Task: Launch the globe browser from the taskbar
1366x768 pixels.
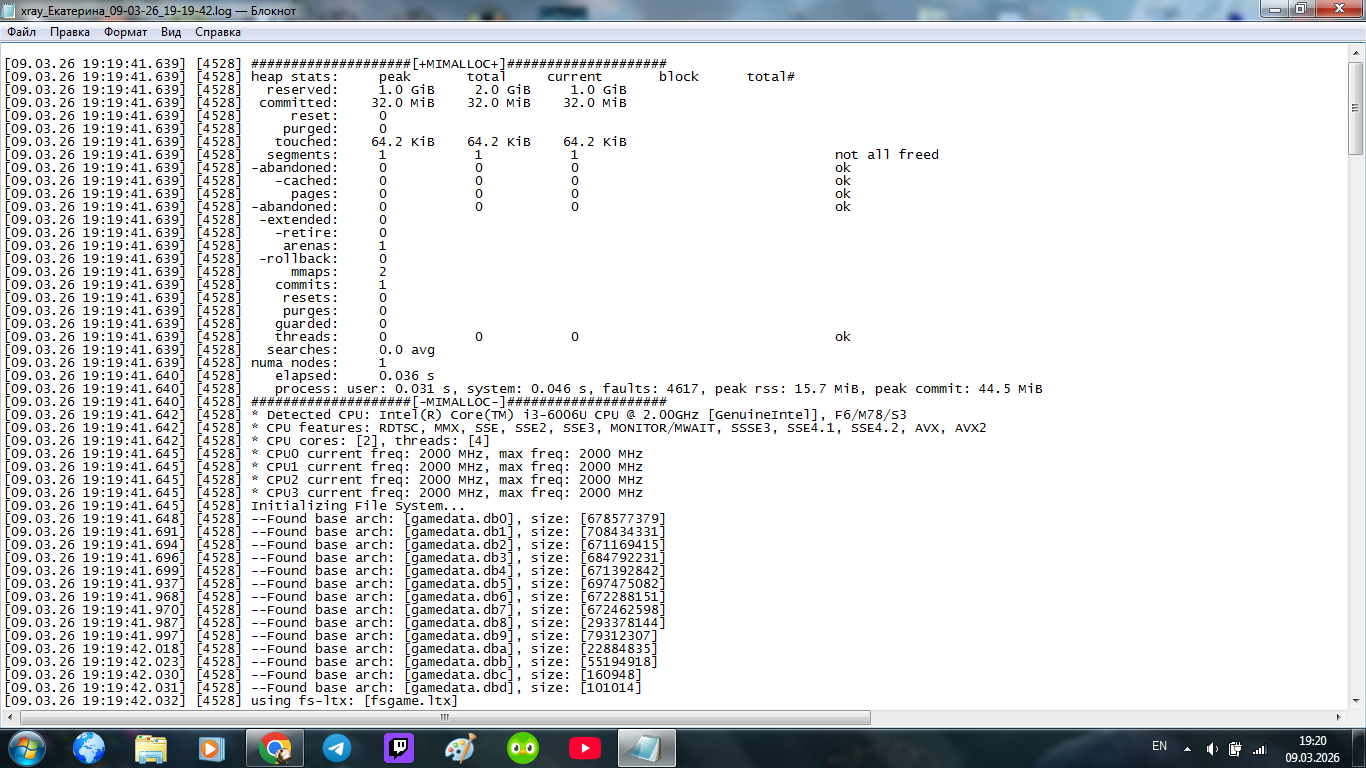Action: 89,748
